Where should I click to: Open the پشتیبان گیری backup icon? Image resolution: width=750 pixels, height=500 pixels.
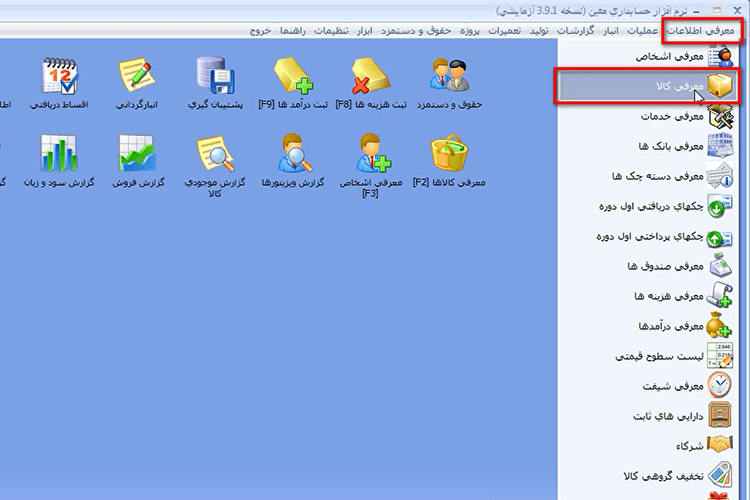pos(215,75)
